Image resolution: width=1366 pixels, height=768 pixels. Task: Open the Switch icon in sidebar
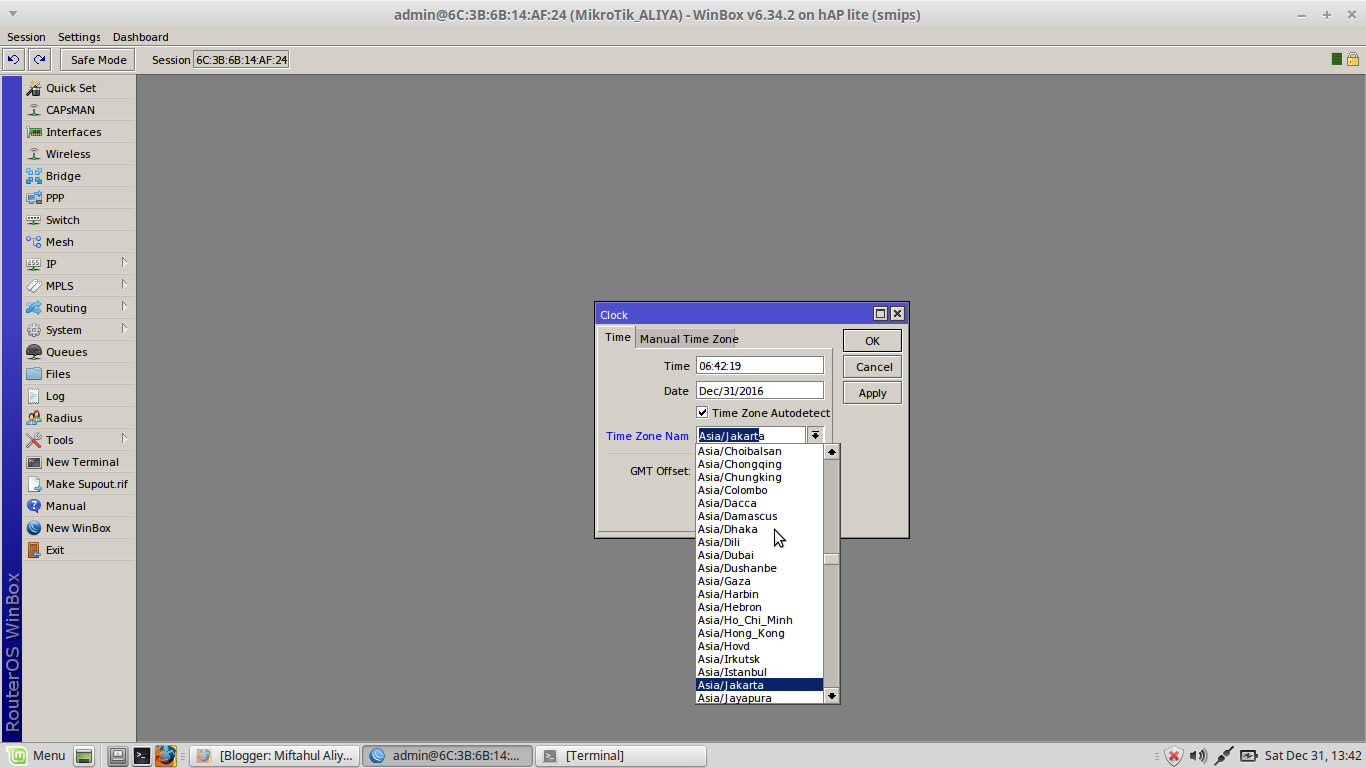point(34,220)
